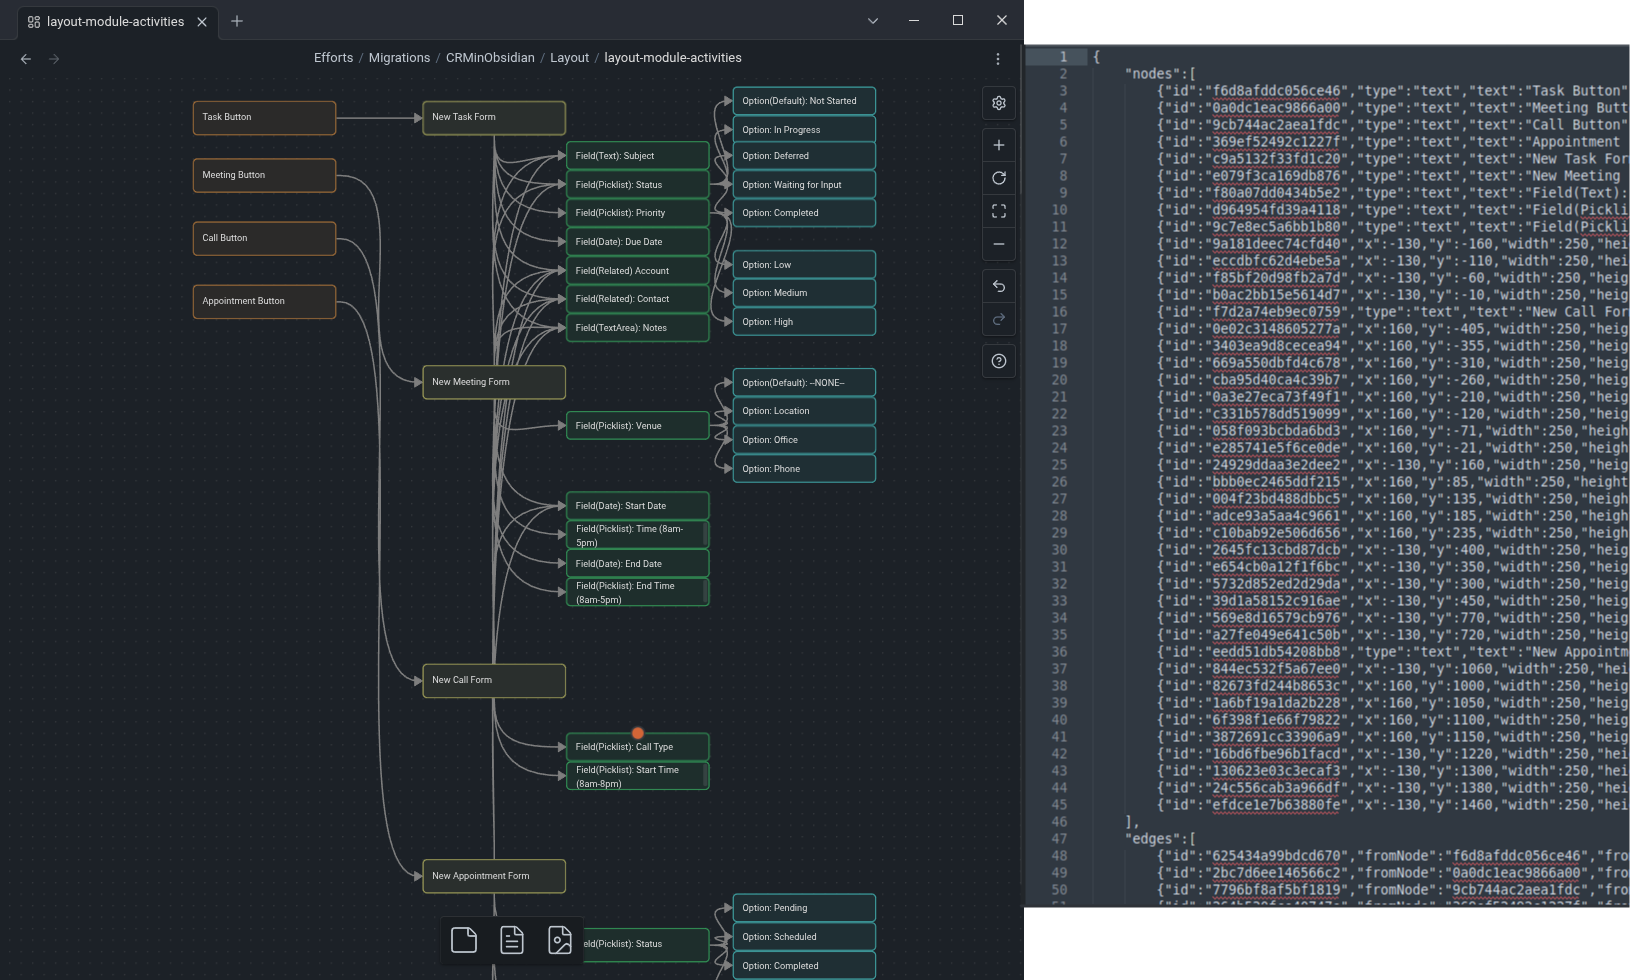This screenshot has height=980, width=1633.
Task: Select Option: Phone node
Action: 804,469
